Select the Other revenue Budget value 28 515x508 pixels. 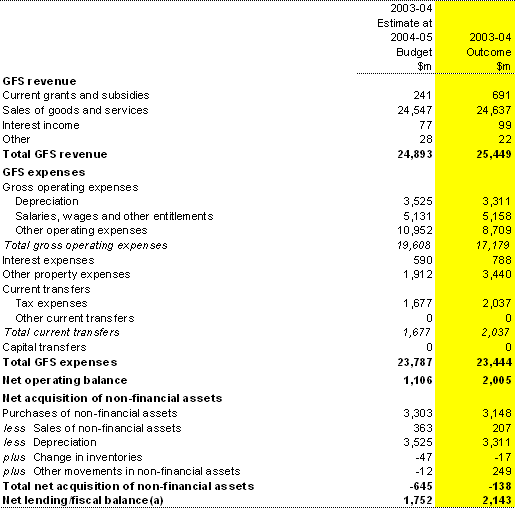(426, 139)
